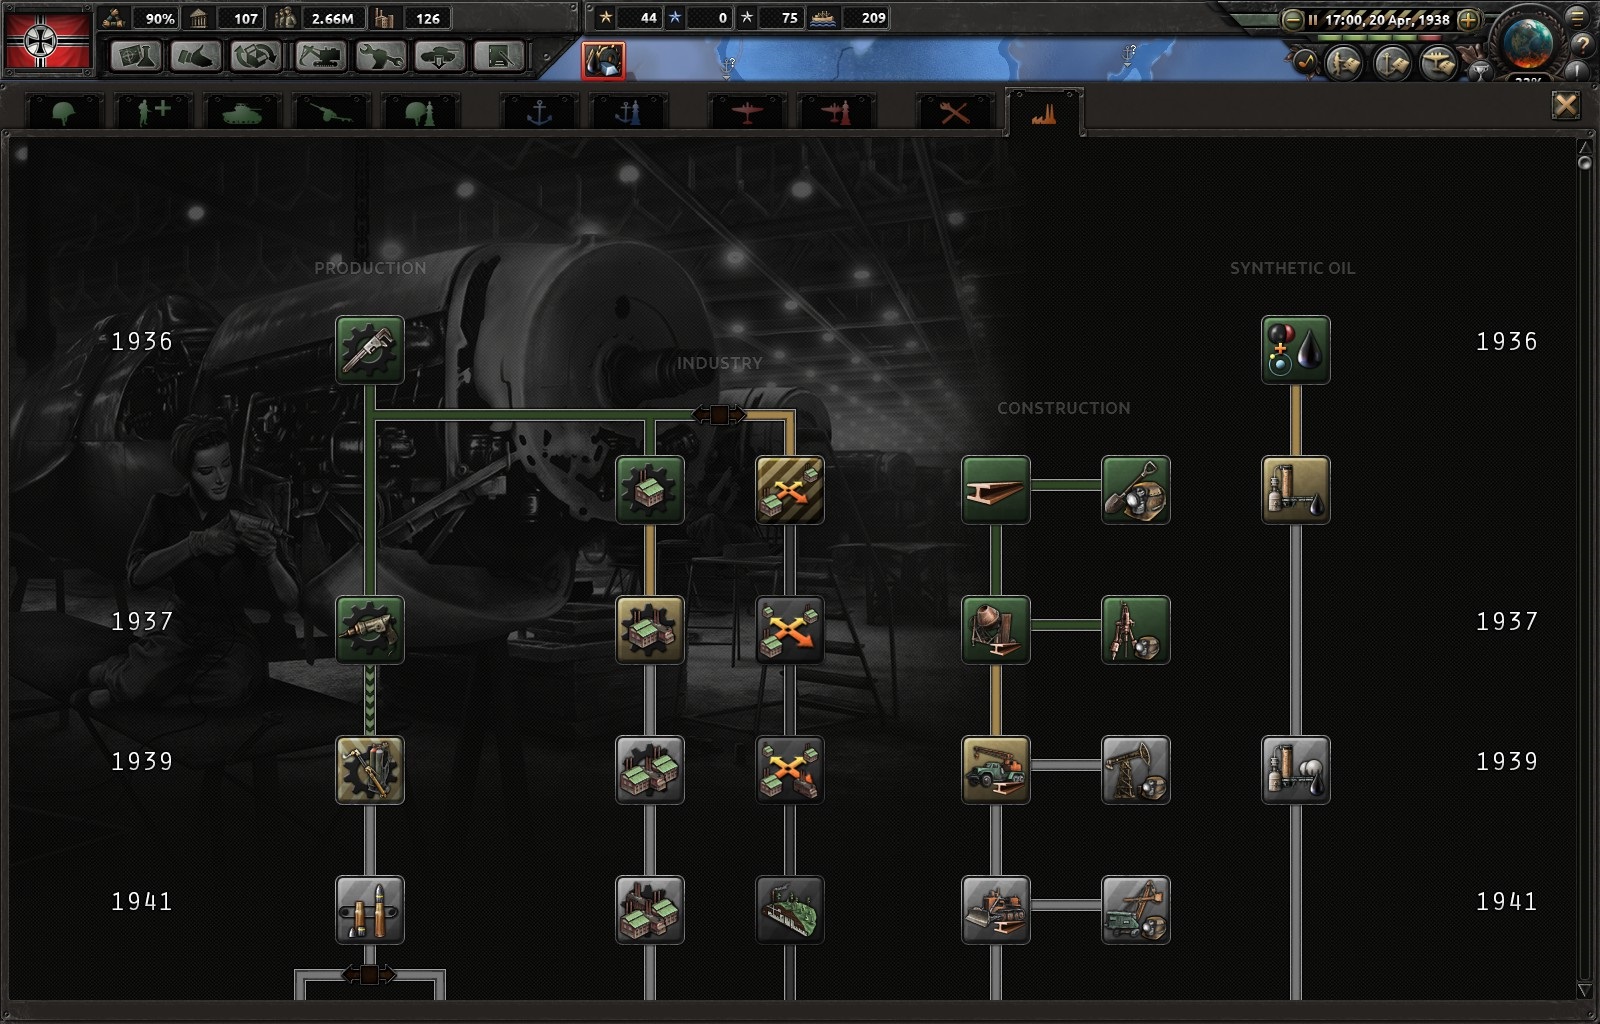The image size is (1600, 1024).
Task: Switch to the naval anchor research tab
Action: (539, 113)
